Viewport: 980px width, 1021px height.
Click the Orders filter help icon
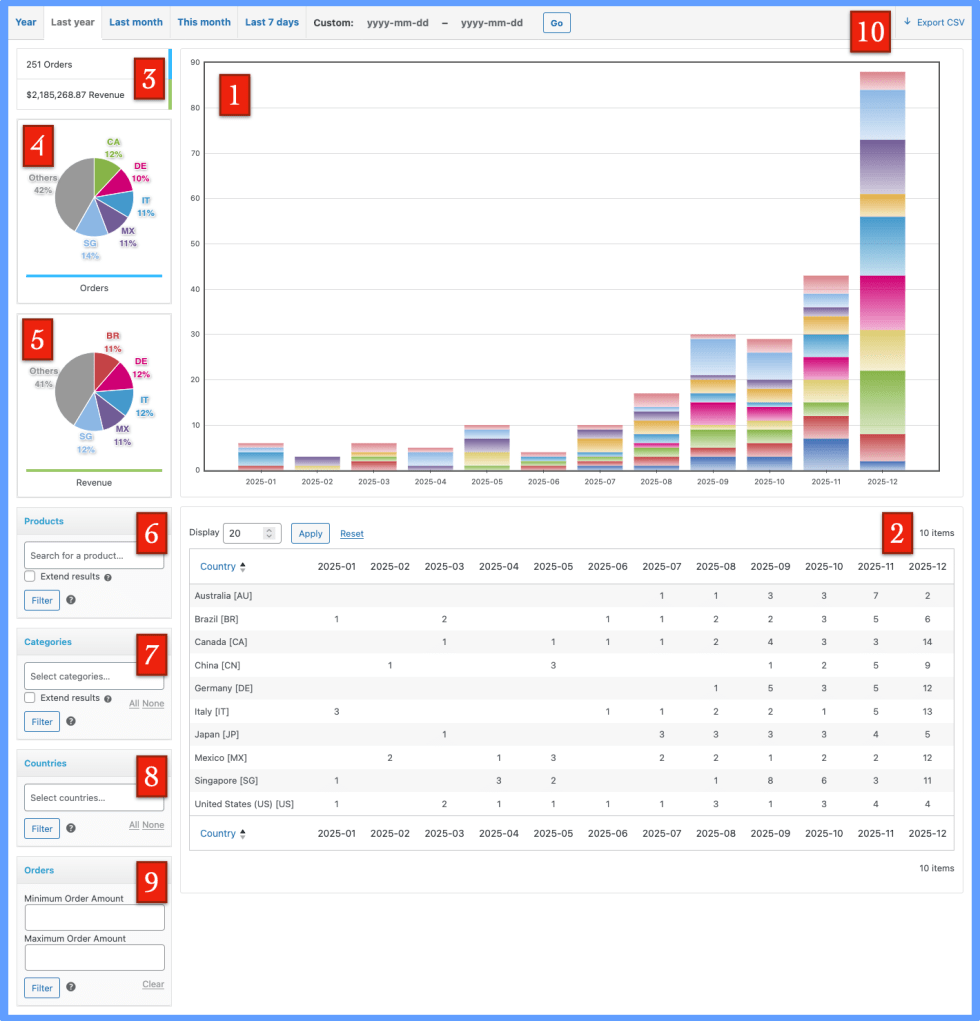[71, 987]
